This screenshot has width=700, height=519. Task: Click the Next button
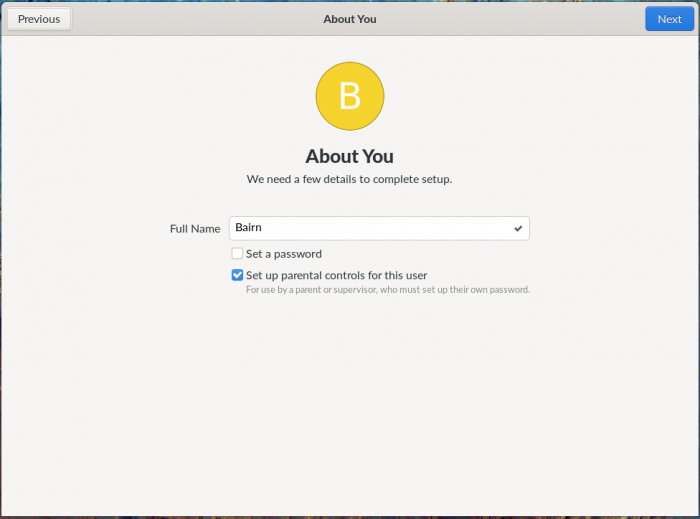669,19
